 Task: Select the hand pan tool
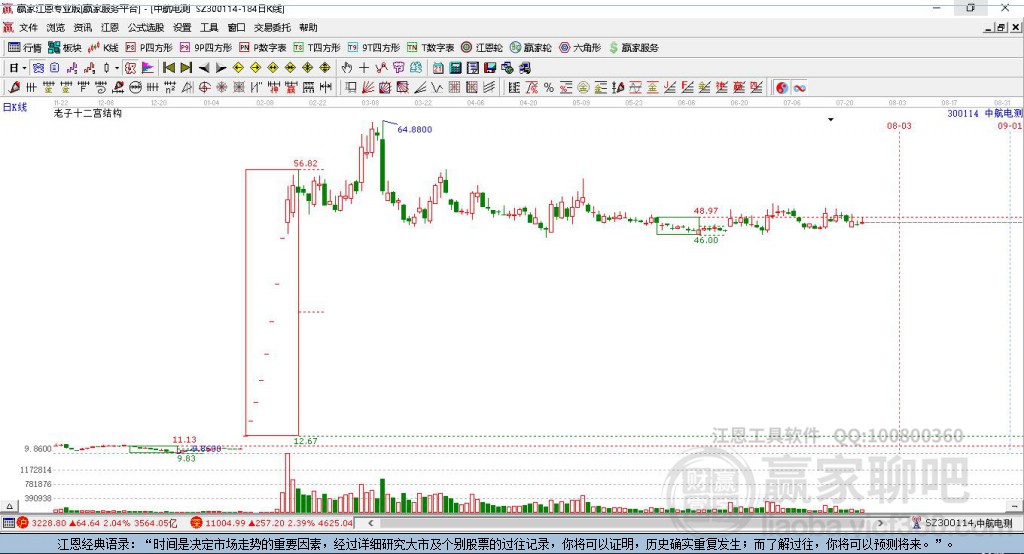point(347,68)
